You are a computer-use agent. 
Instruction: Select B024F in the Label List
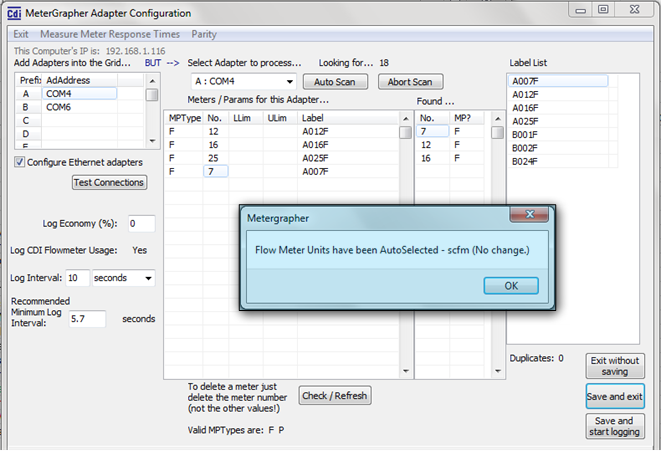558,162
